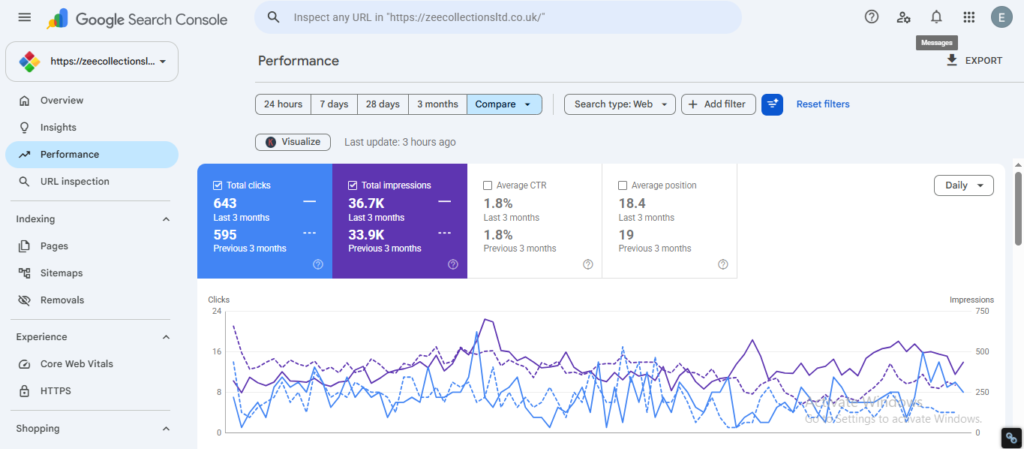The image size is (1024, 449).
Task: Click the EXPORT button label
Action: pos(984,61)
